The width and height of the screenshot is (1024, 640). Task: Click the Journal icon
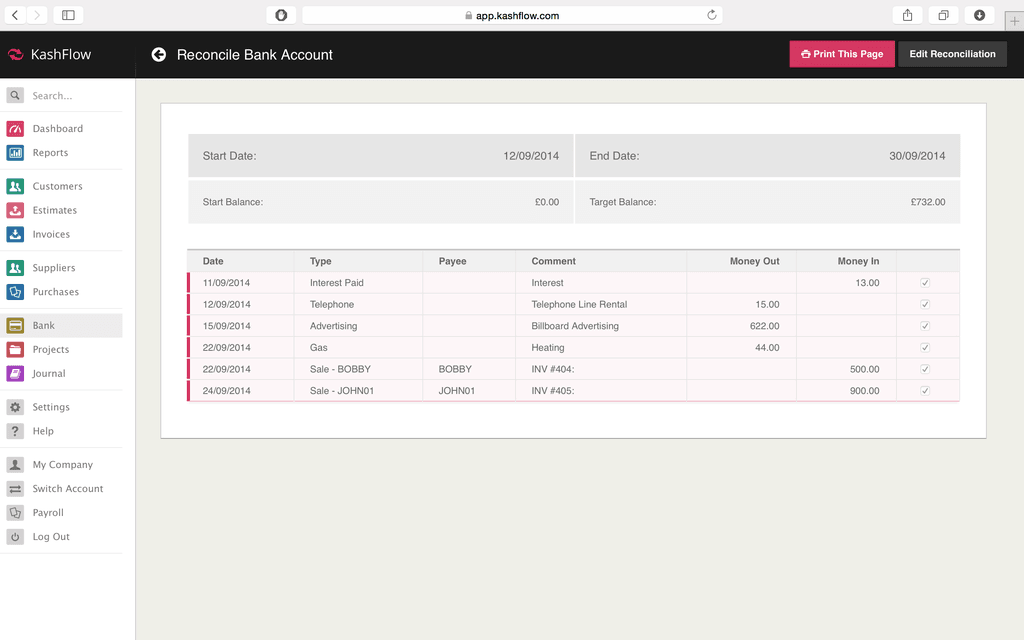pos(15,373)
